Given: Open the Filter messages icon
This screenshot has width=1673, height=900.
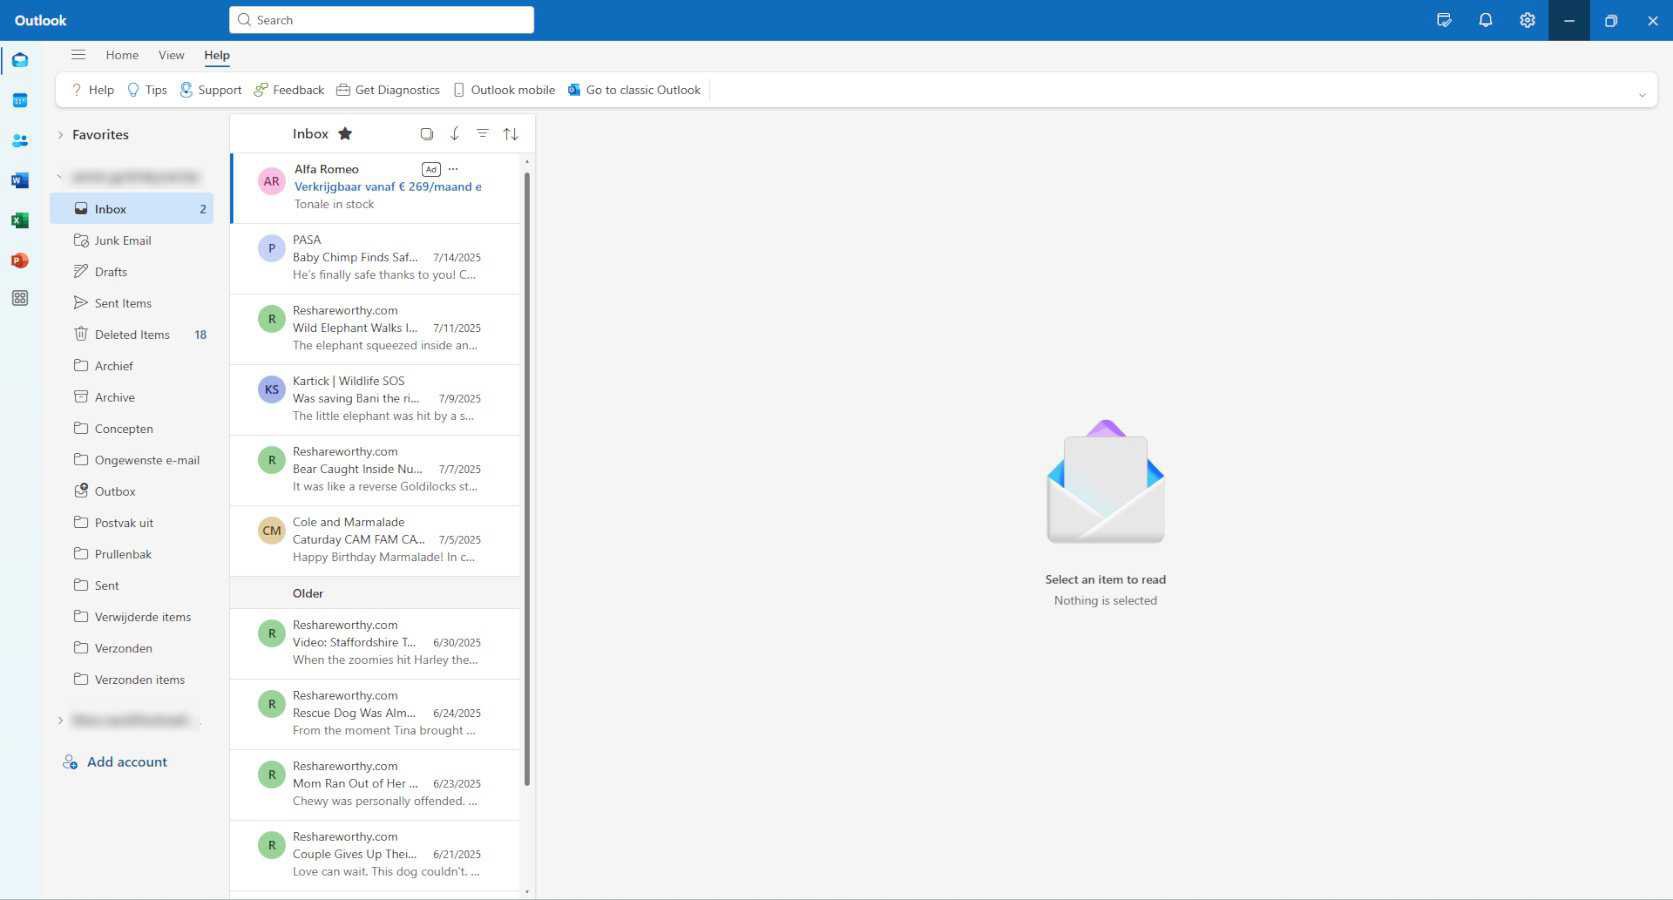Looking at the screenshot, I should click(483, 134).
